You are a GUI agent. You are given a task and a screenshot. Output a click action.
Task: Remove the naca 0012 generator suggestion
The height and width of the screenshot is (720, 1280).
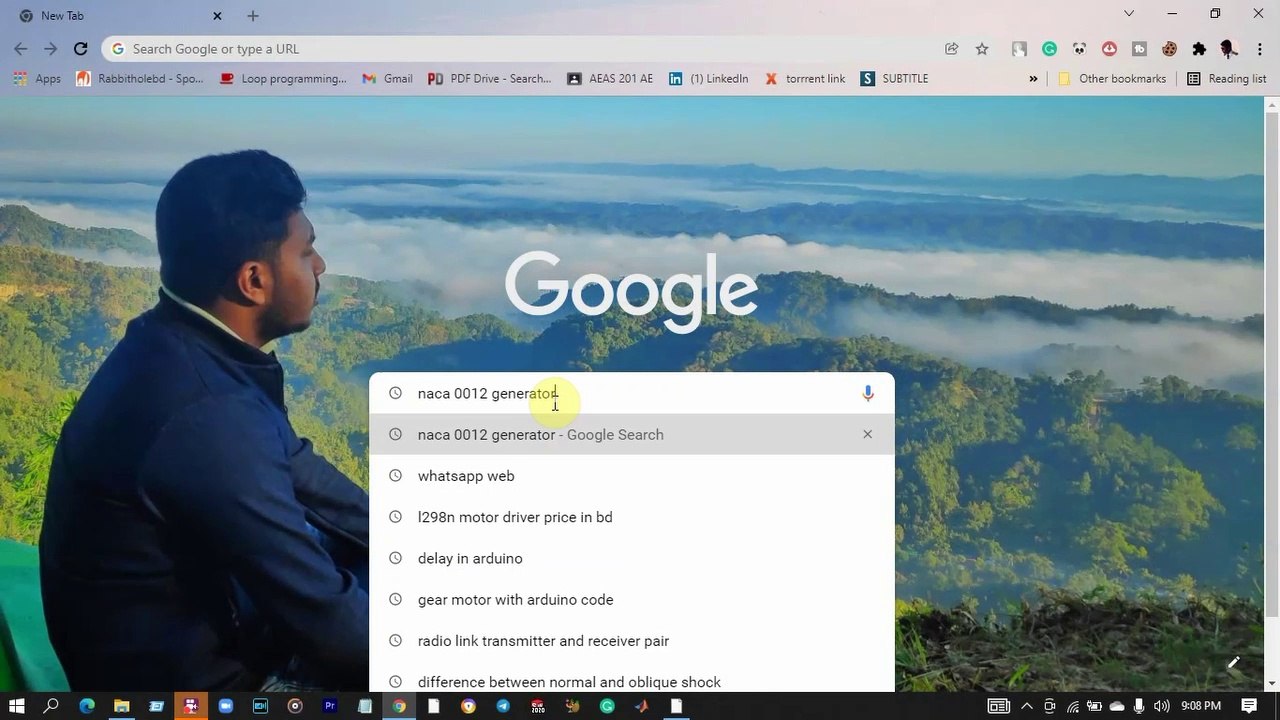point(867,435)
